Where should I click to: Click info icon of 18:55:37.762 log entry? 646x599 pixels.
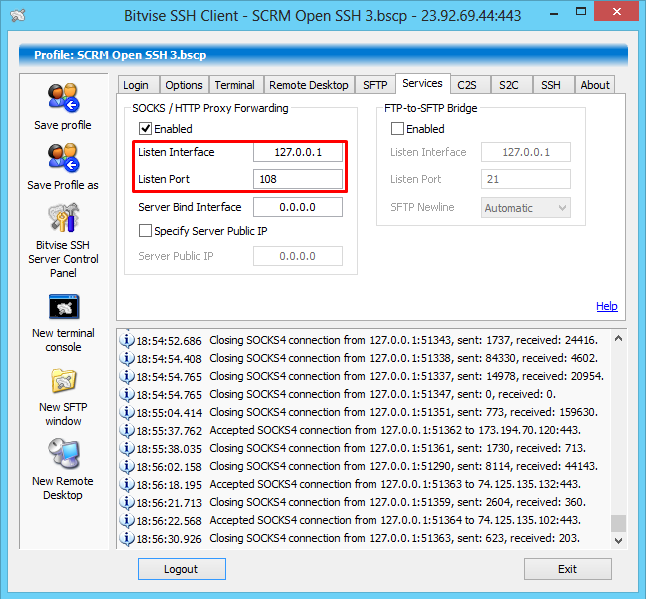point(127,431)
